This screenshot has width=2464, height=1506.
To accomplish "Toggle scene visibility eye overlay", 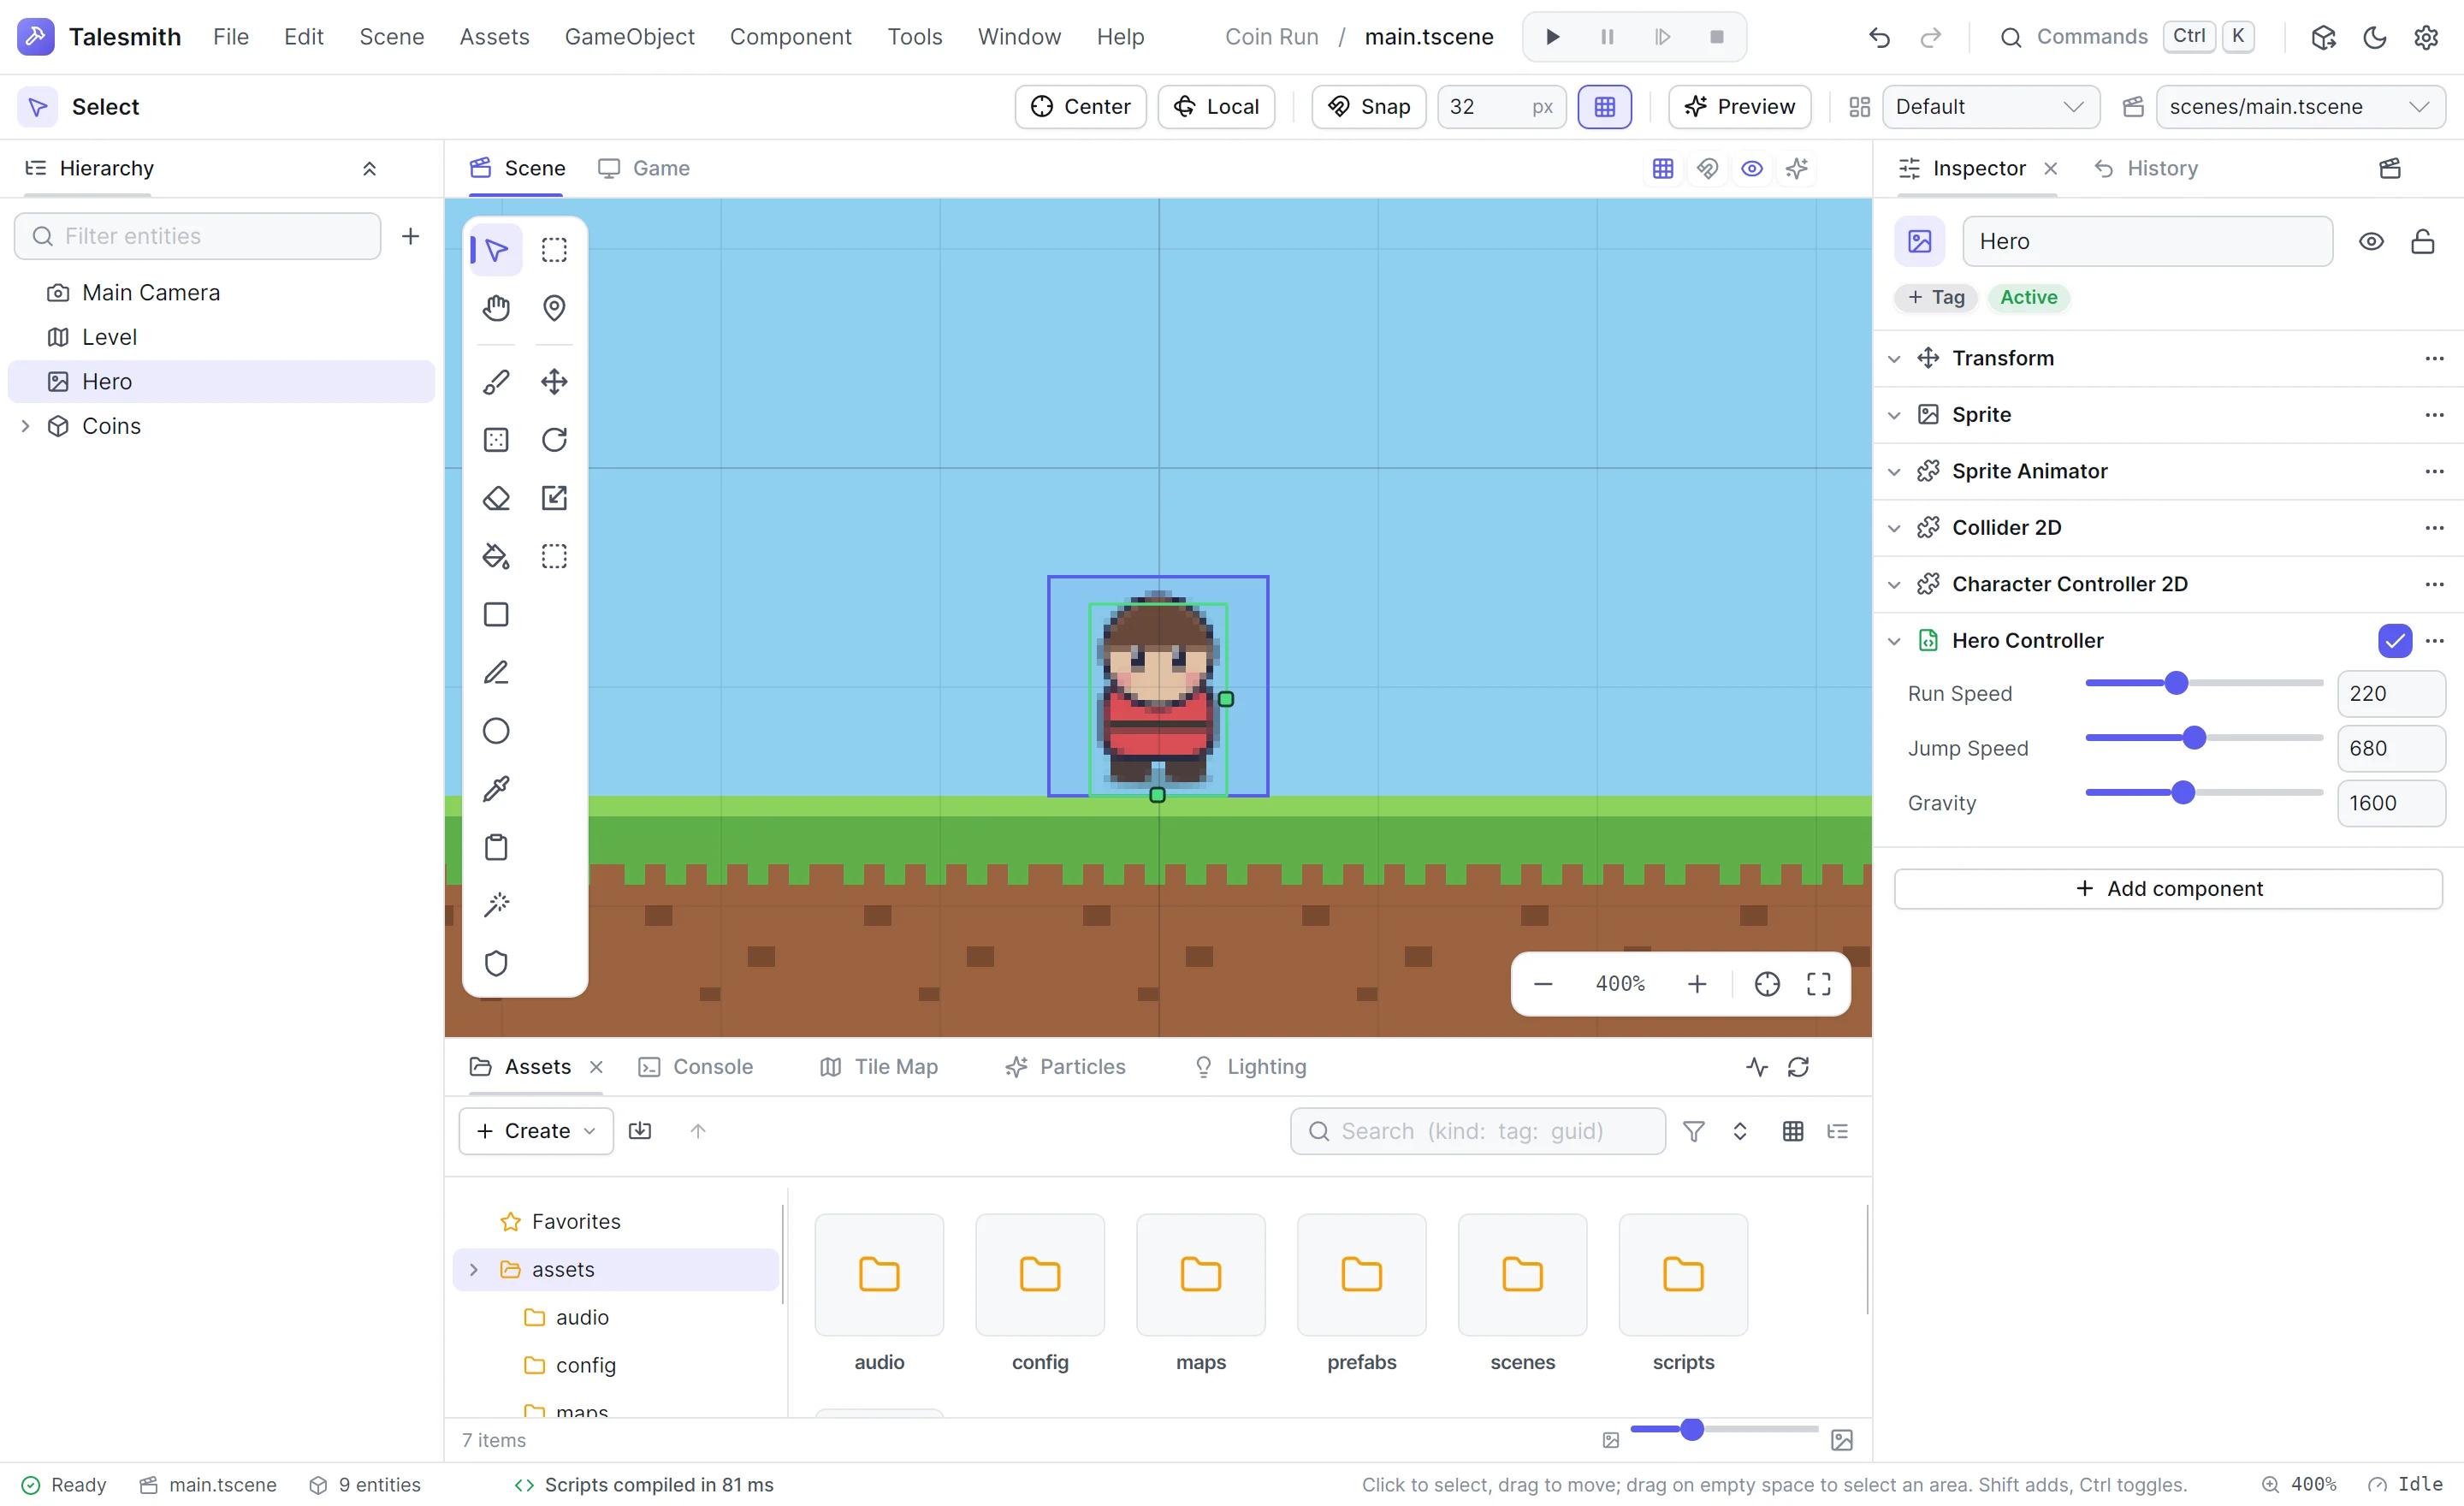I will pyautogui.click(x=1752, y=168).
